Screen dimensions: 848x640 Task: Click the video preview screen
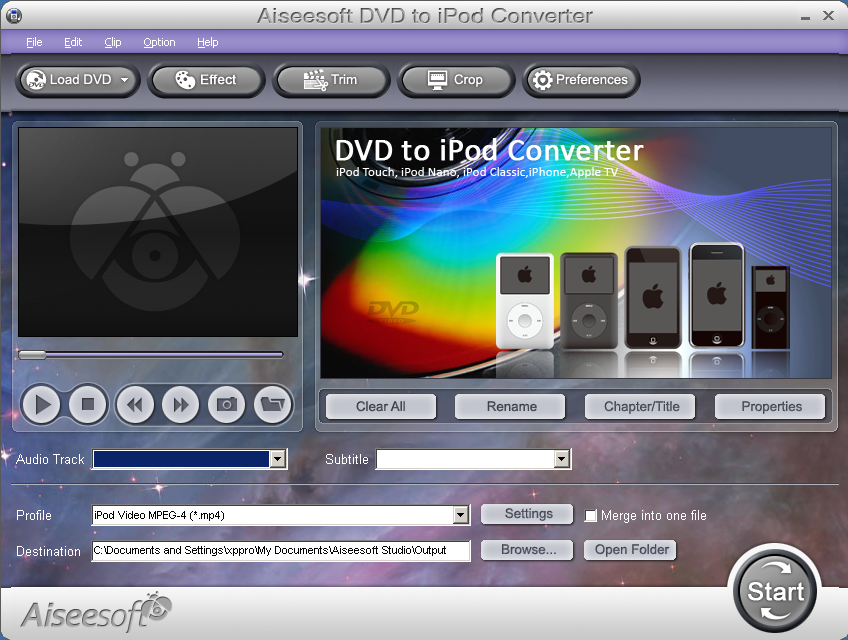click(158, 232)
